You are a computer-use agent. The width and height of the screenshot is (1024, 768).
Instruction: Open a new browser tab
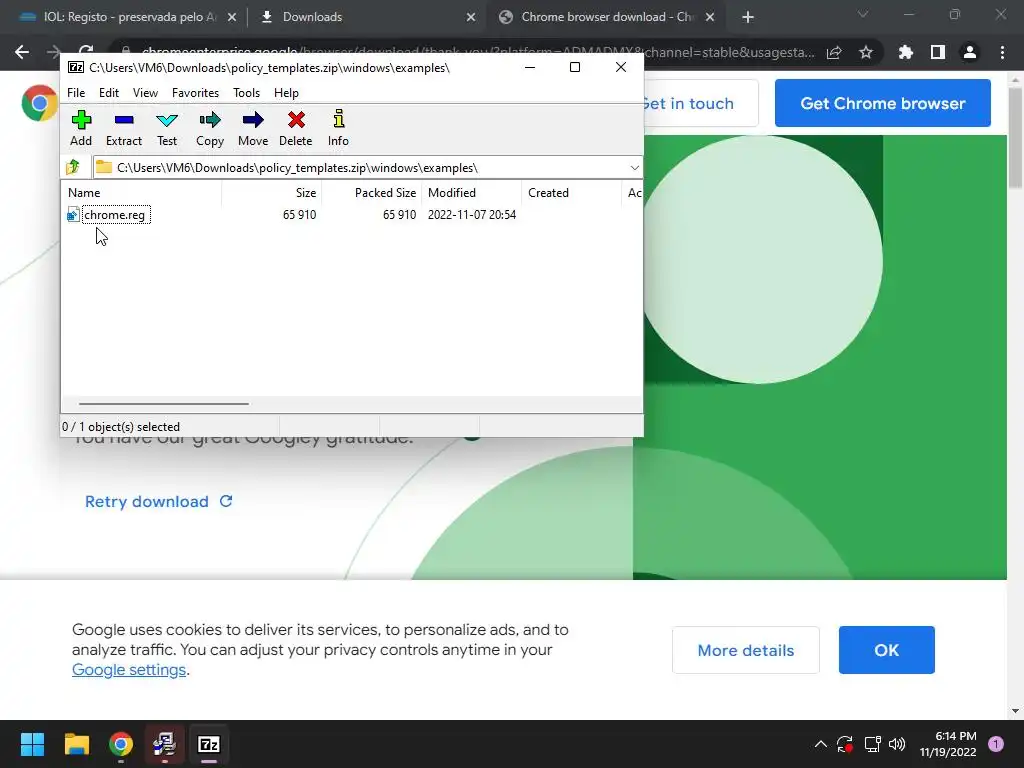(748, 17)
